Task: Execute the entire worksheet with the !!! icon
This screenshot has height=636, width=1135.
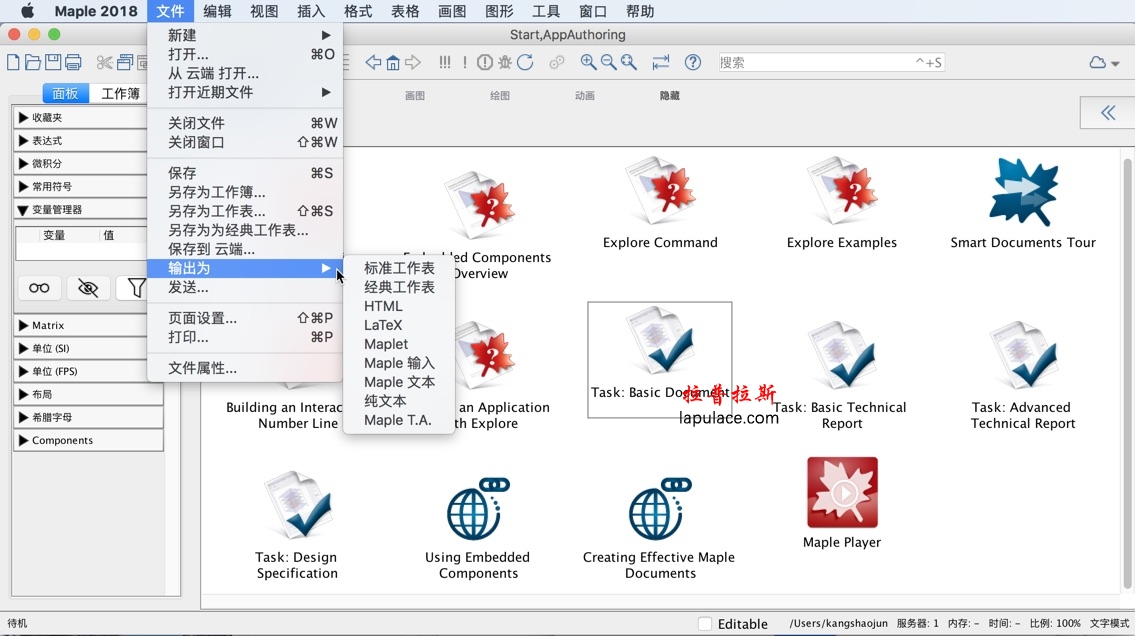Action: coord(445,61)
